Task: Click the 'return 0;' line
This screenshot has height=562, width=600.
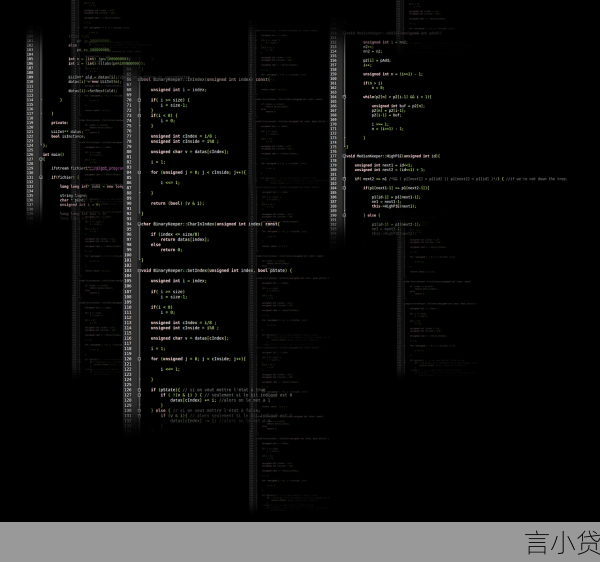Action: (171, 250)
